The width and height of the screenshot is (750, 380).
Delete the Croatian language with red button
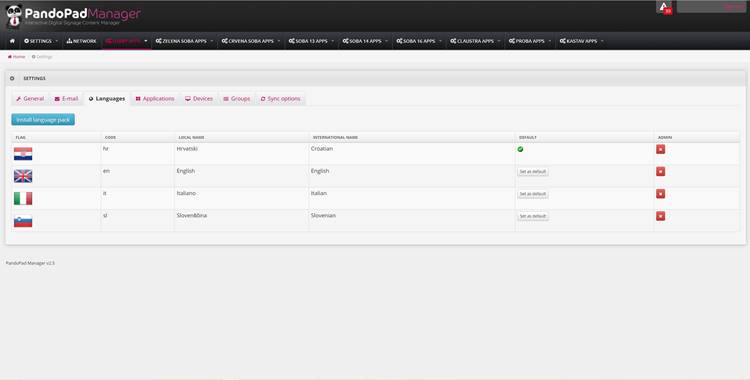pyautogui.click(x=661, y=149)
